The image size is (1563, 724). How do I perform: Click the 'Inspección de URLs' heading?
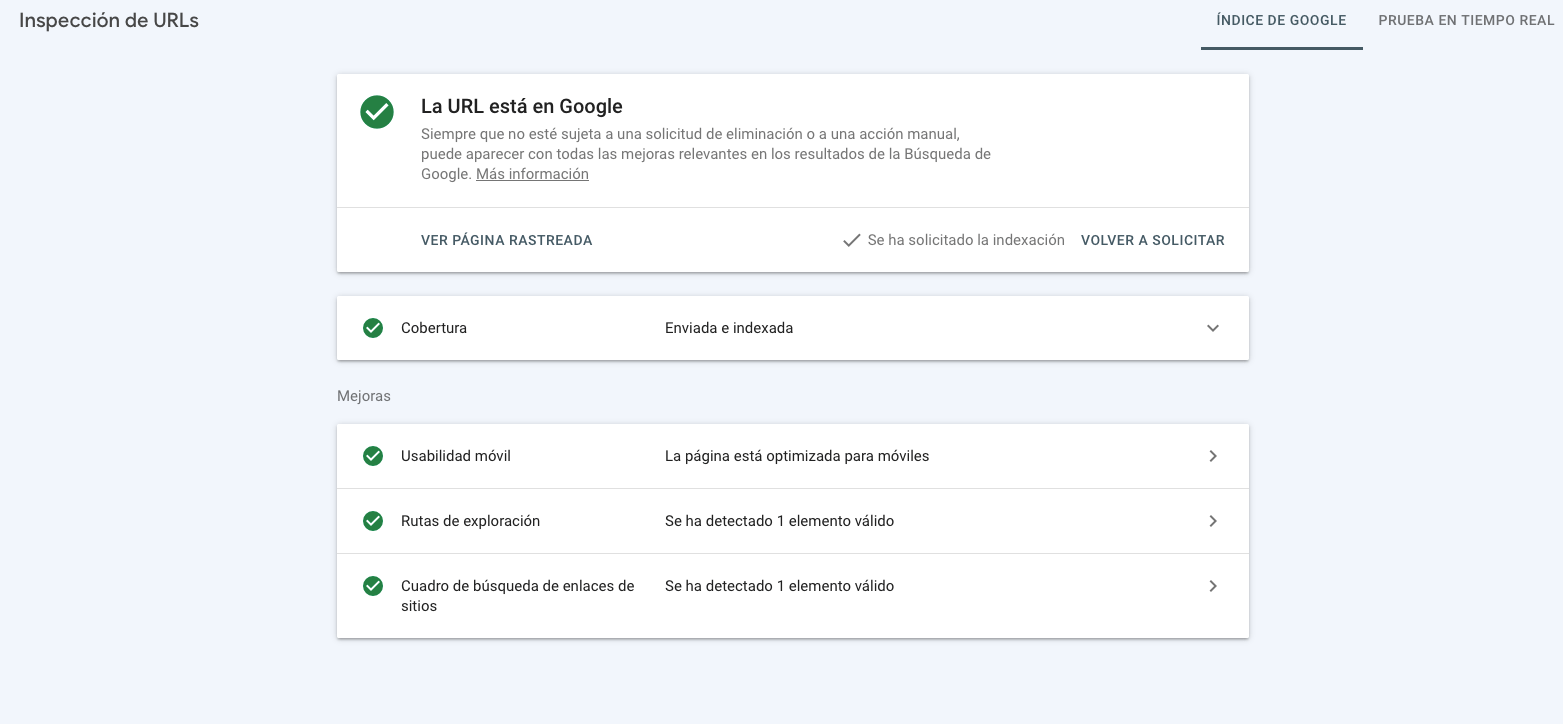tap(109, 20)
